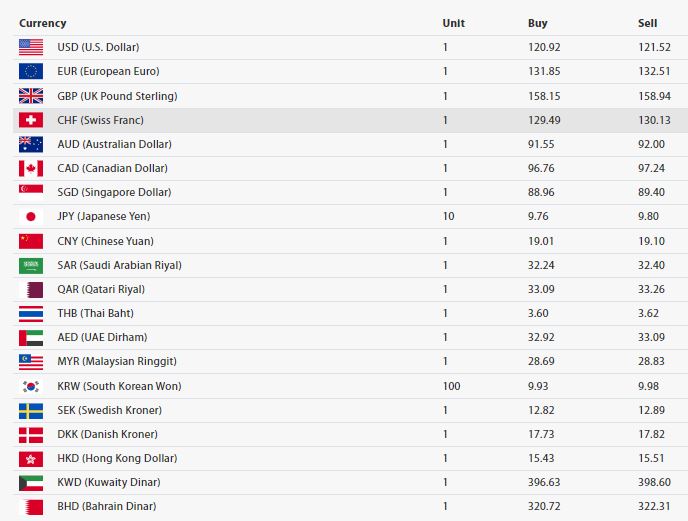This screenshot has height=521, width=688.
Task: Click the Currency column header
Action: 43,23
